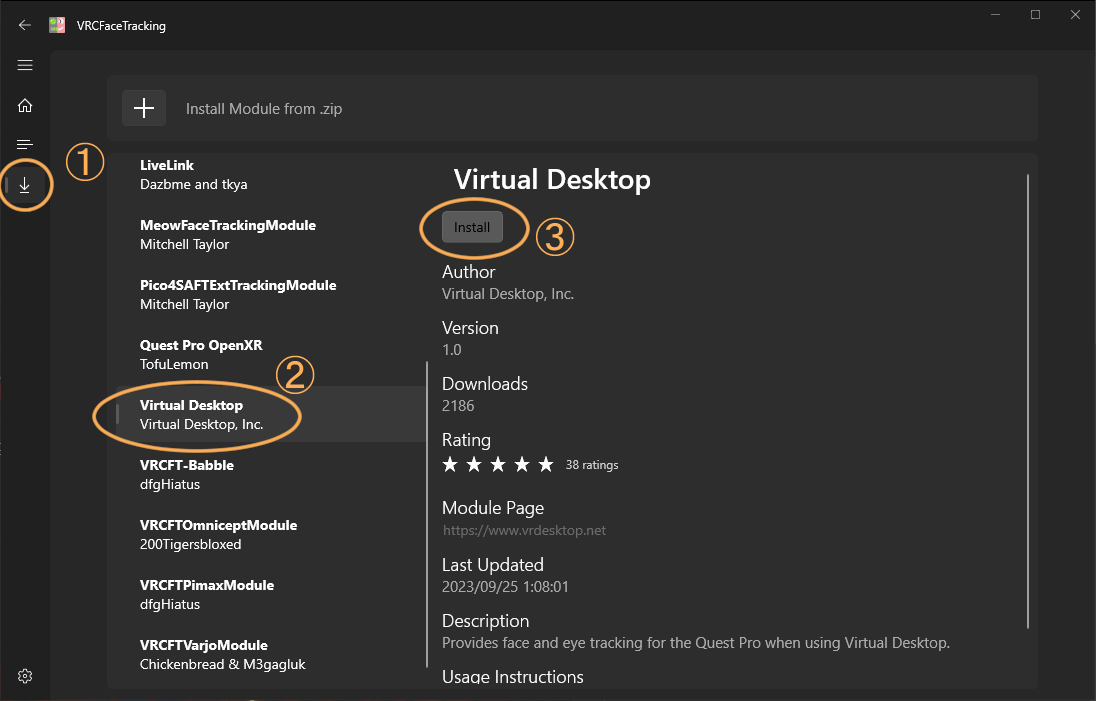
Task: Click the module list scrollbar
Action: [427, 514]
